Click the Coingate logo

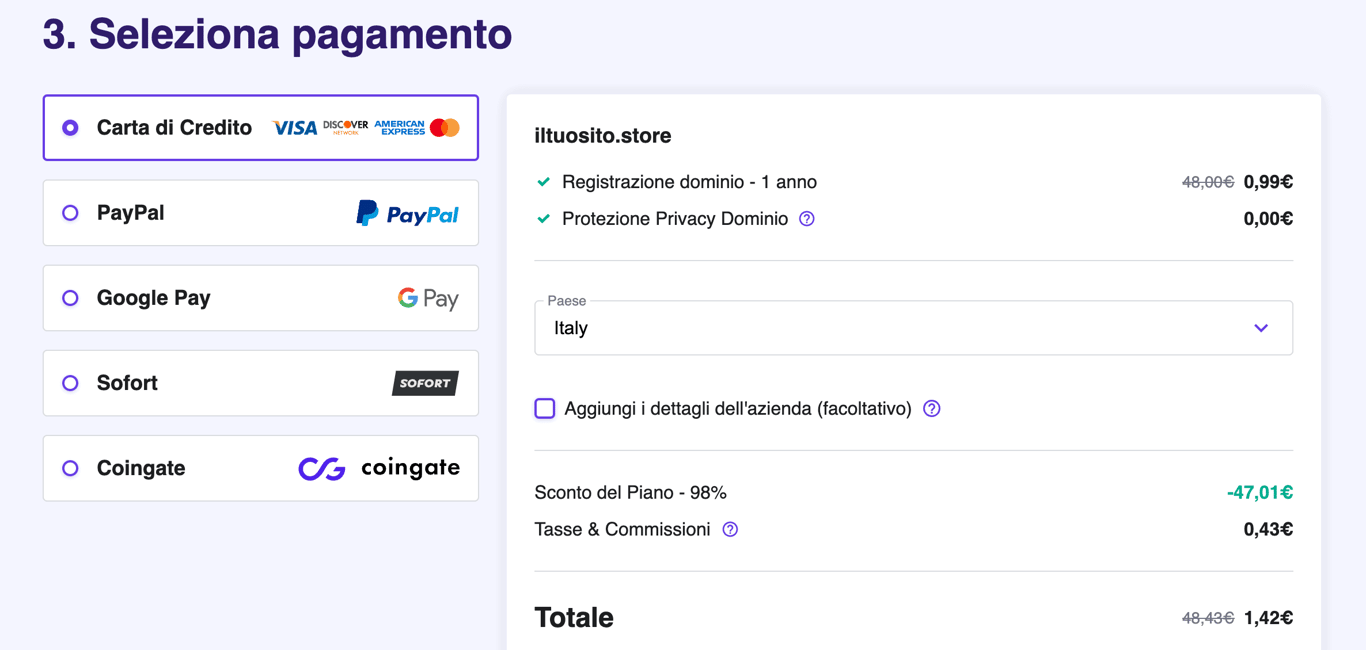pyautogui.click(x=378, y=467)
